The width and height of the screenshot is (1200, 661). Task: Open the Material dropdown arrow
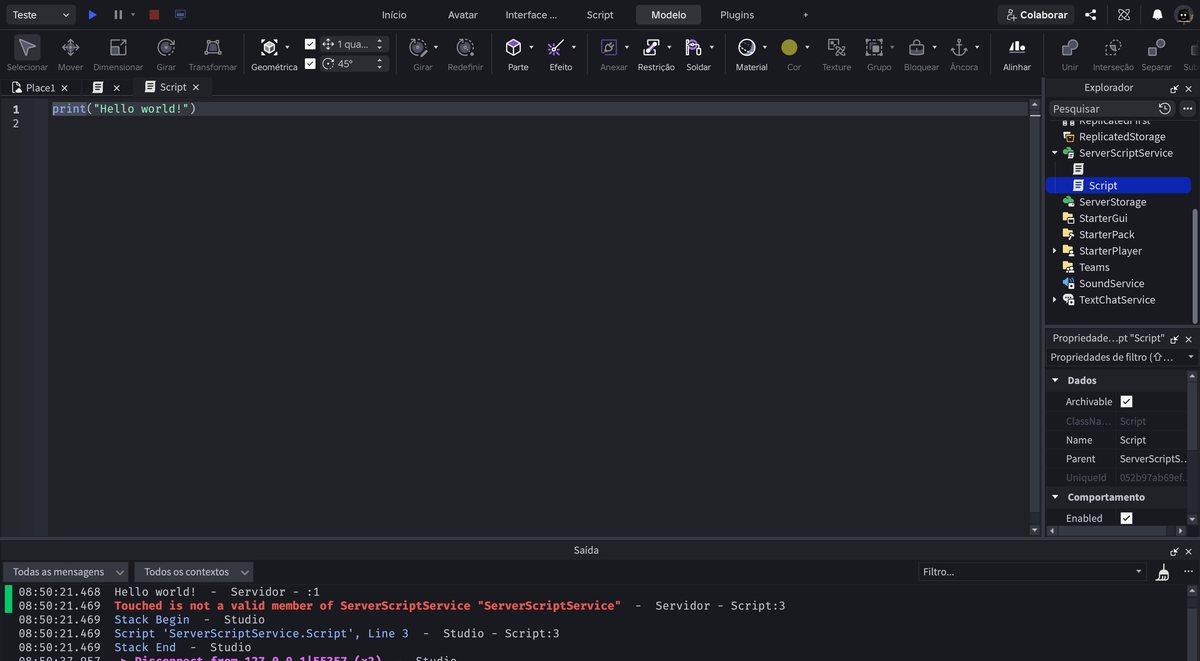(765, 47)
